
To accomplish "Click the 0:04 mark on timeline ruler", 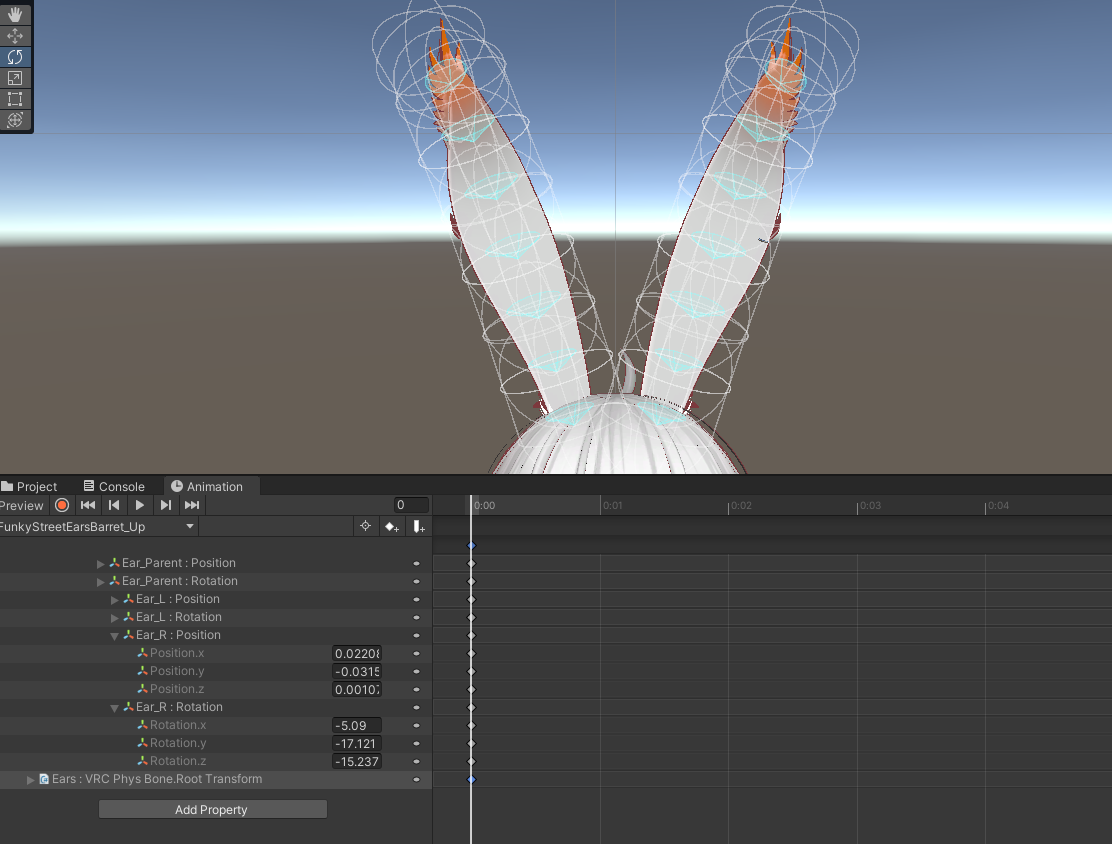I will pos(998,506).
